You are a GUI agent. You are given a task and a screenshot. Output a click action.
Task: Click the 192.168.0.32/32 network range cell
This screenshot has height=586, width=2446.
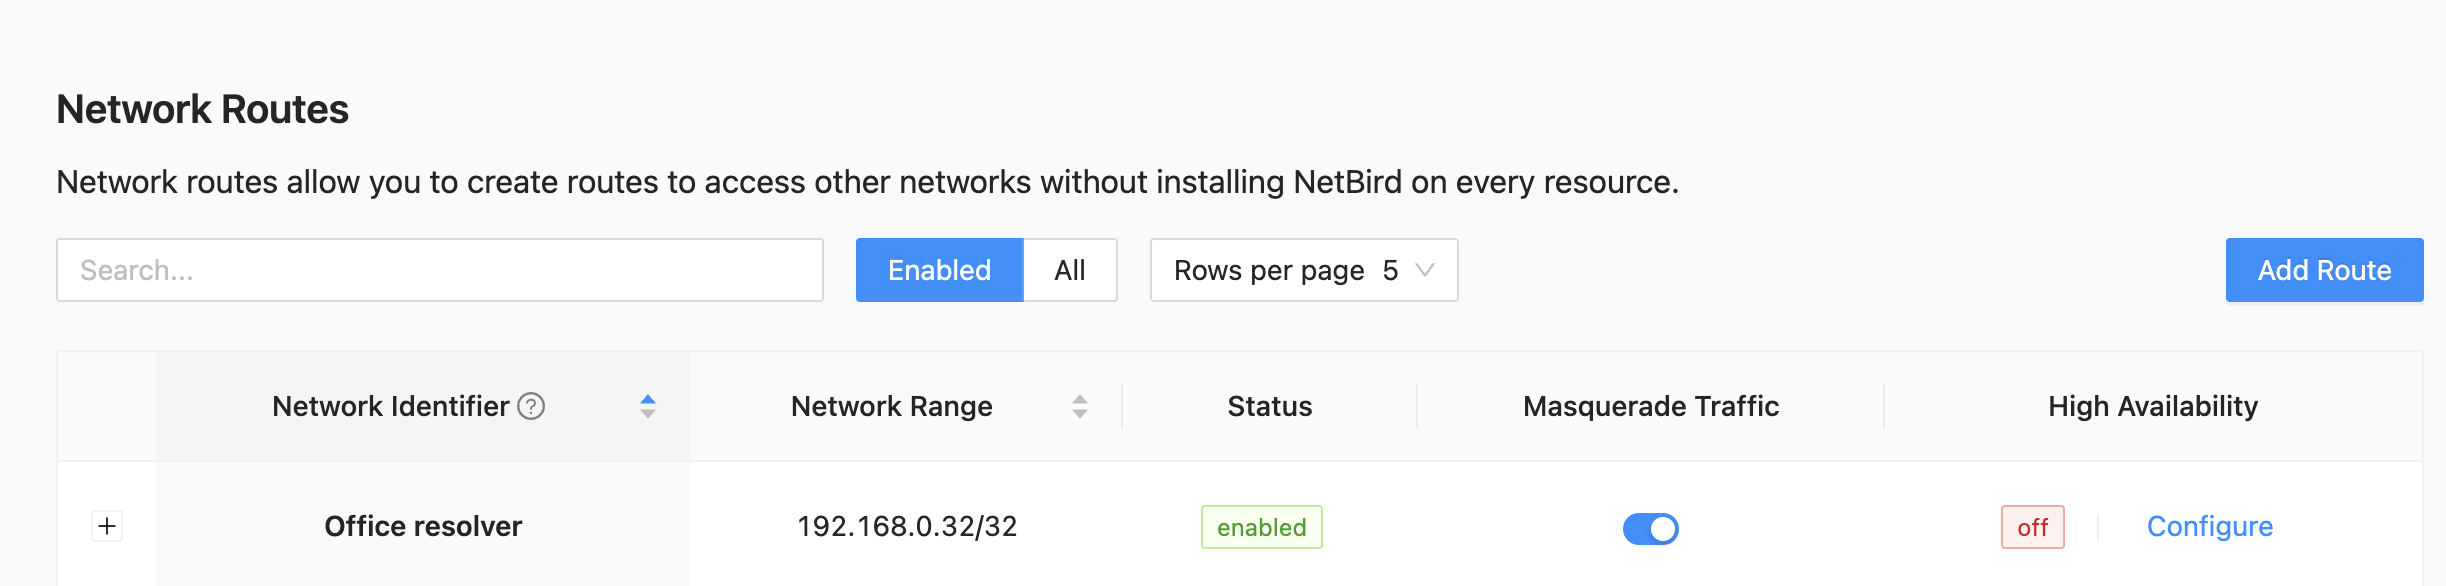(x=907, y=526)
